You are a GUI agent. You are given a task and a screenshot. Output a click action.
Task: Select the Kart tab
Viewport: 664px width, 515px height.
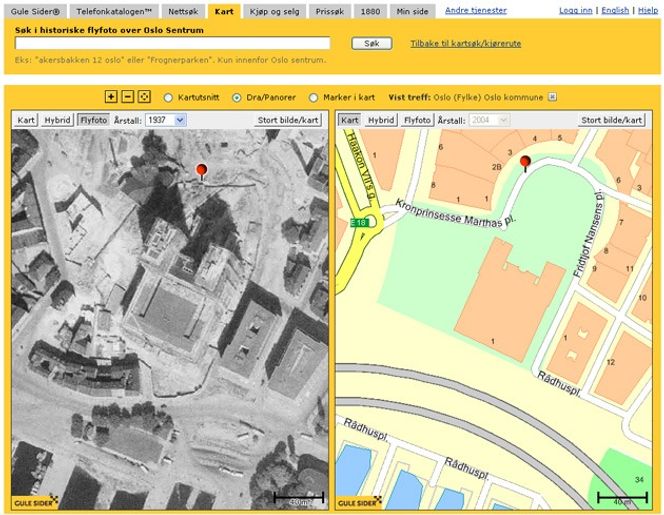224,12
